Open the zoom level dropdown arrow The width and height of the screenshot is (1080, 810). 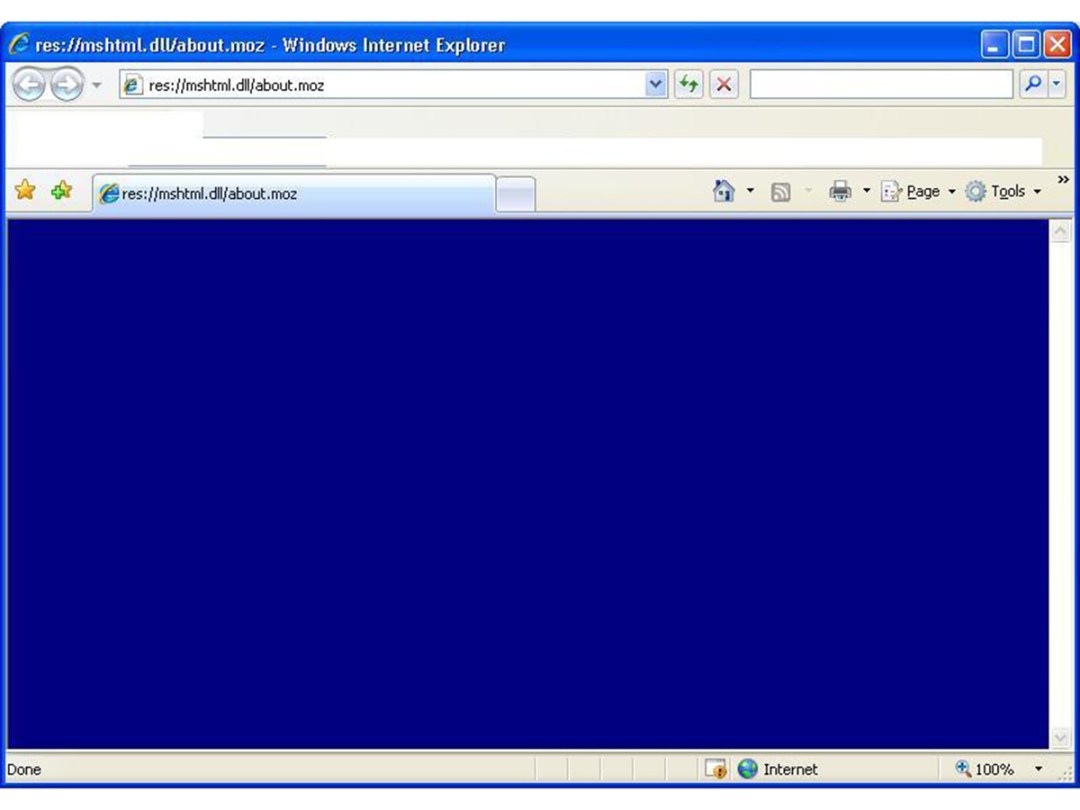tap(1038, 769)
